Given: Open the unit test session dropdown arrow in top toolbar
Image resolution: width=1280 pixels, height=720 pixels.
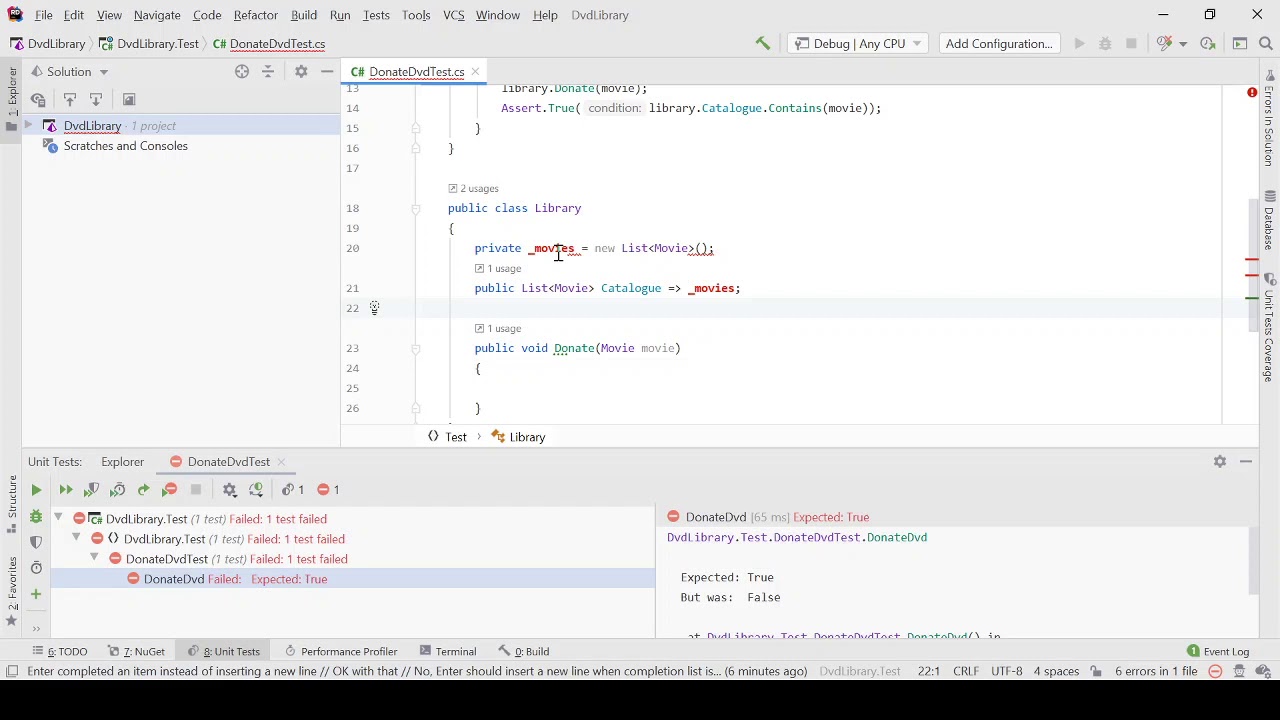Looking at the screenshot, I should [1182, 43].
